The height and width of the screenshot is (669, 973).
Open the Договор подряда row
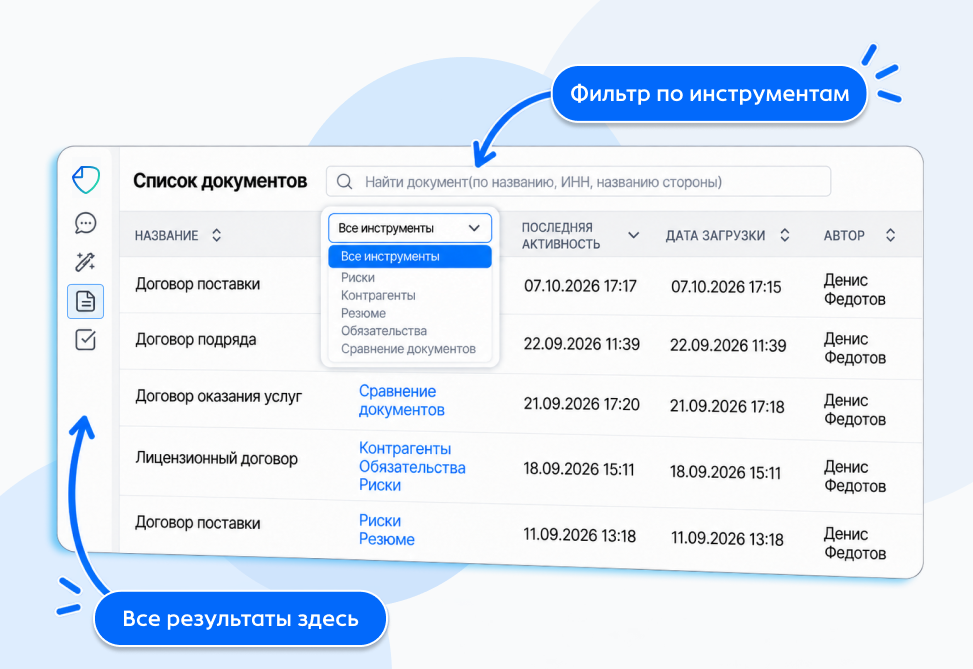[x=196, y=339]
